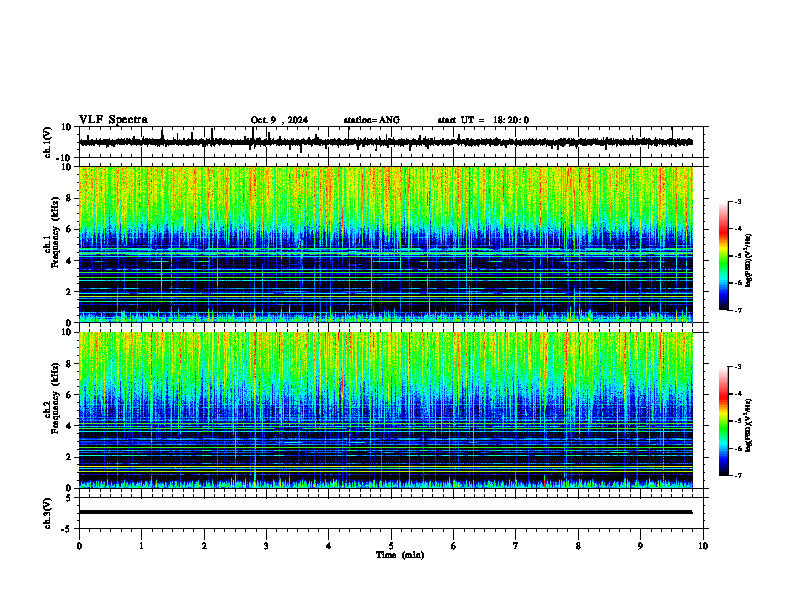Click the ch.2 color scale PSD unit label

pyautogui.click(x=749, y=426)
